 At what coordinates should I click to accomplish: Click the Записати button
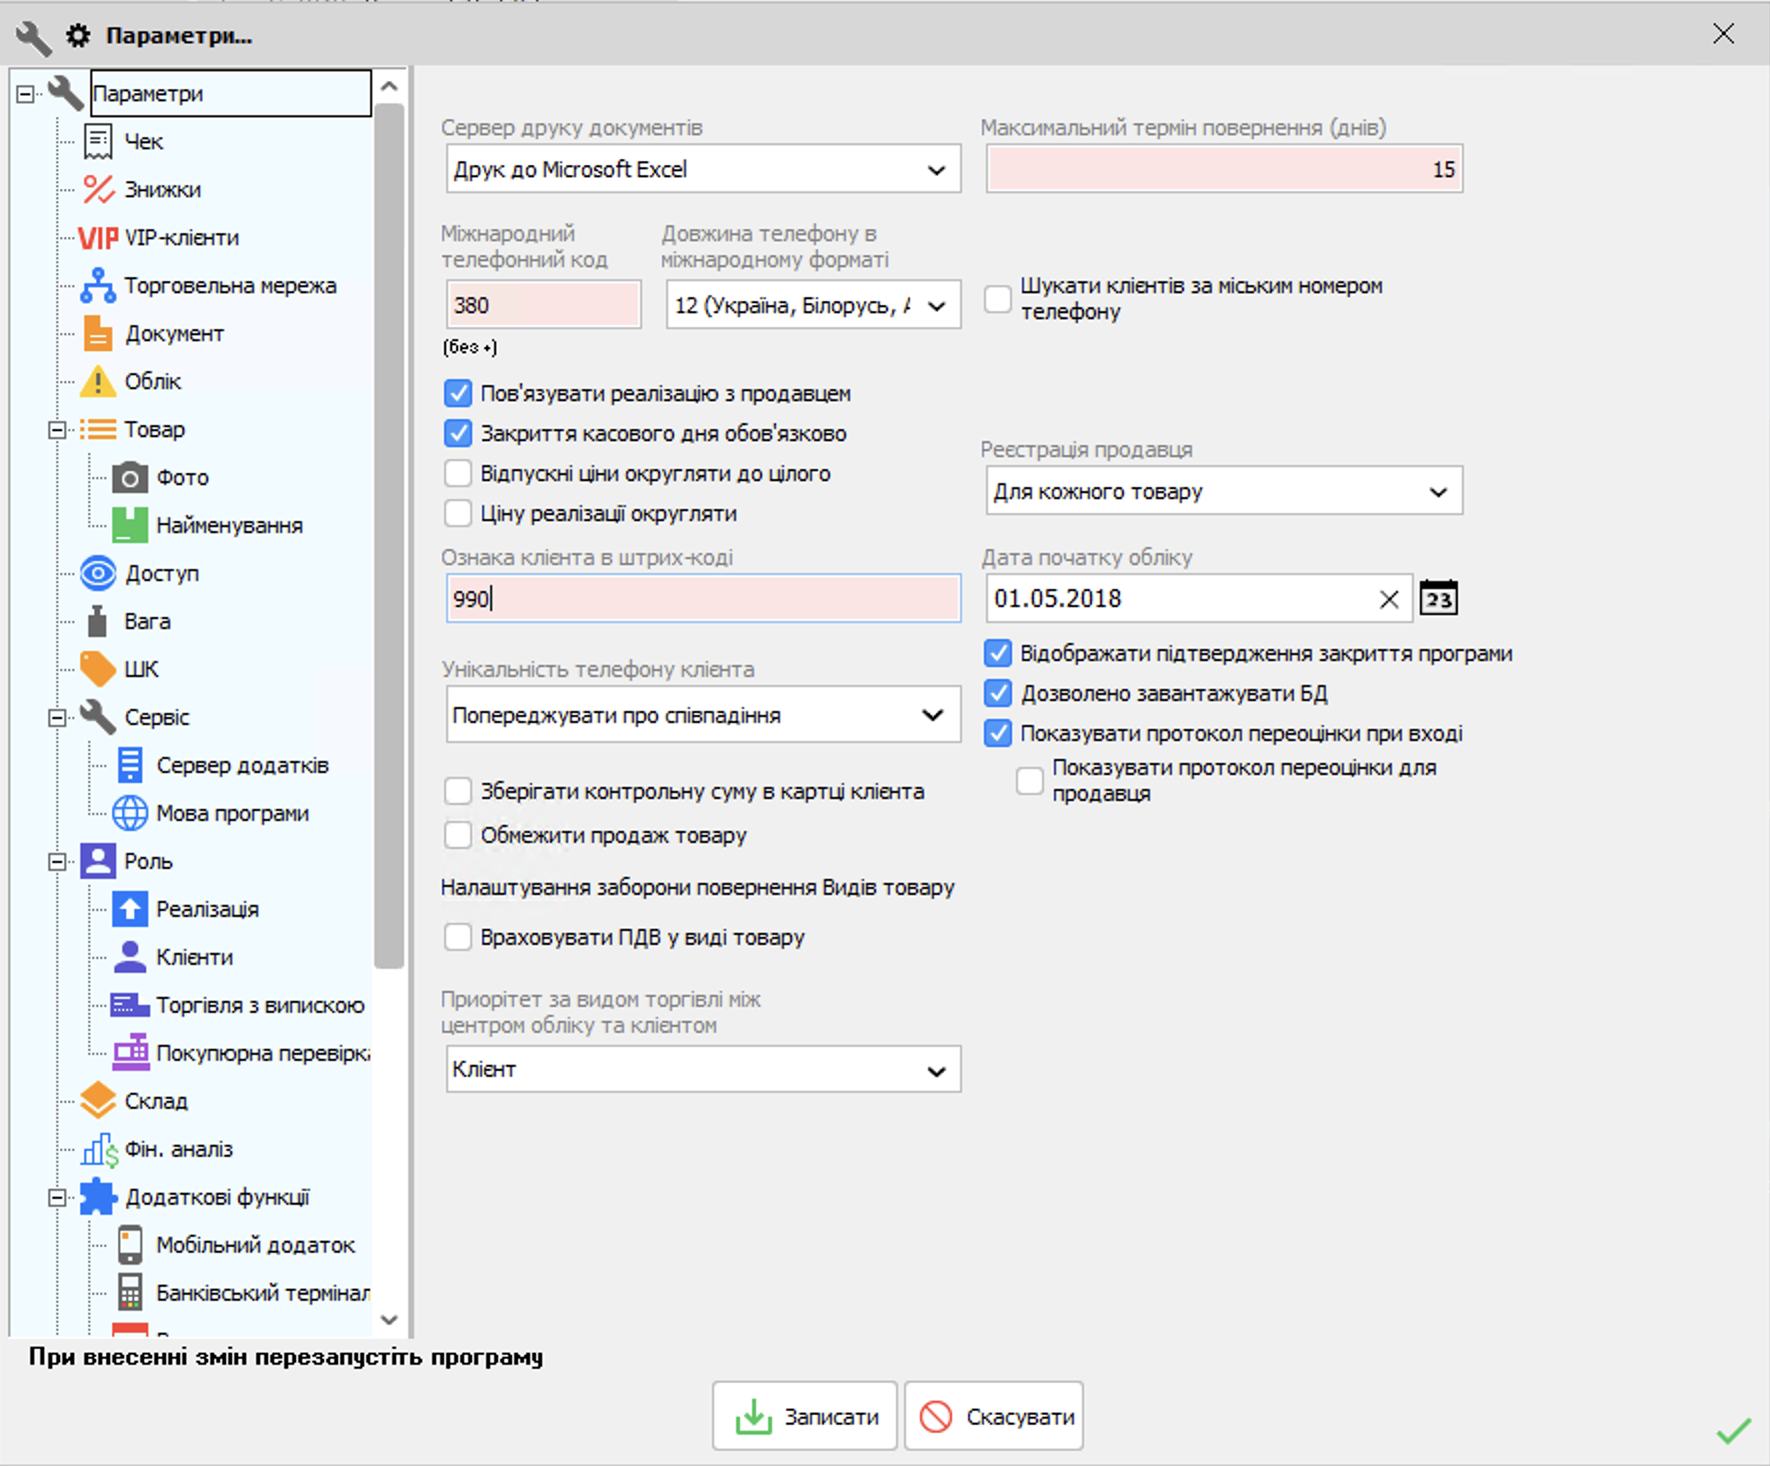[806, 1416]
